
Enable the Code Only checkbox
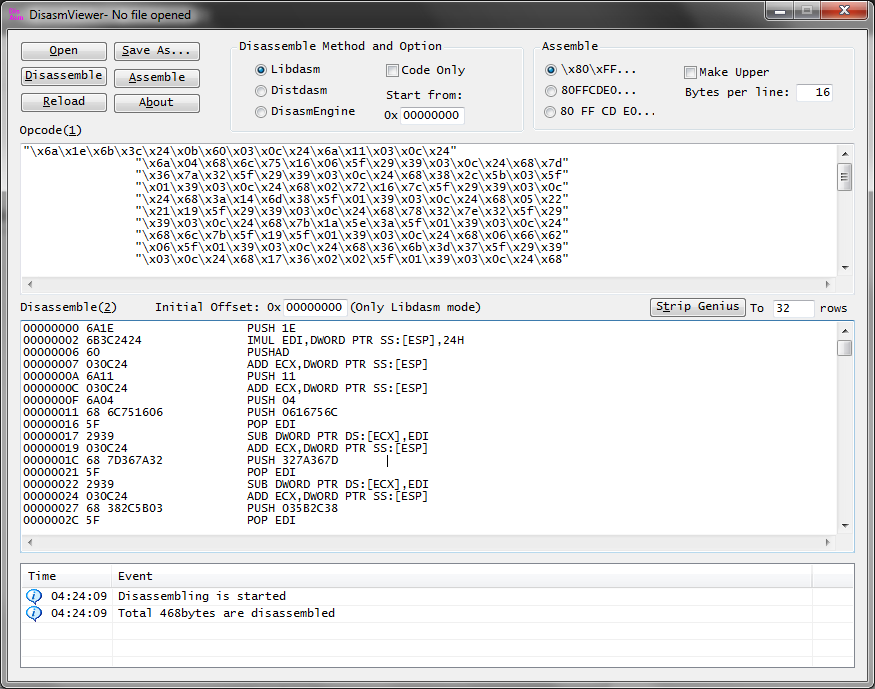pyautogui.click(x=392, y=70)
